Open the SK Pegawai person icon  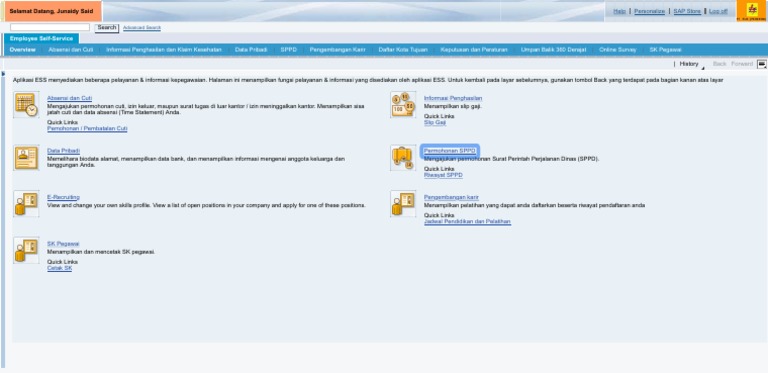coord(26,250)
